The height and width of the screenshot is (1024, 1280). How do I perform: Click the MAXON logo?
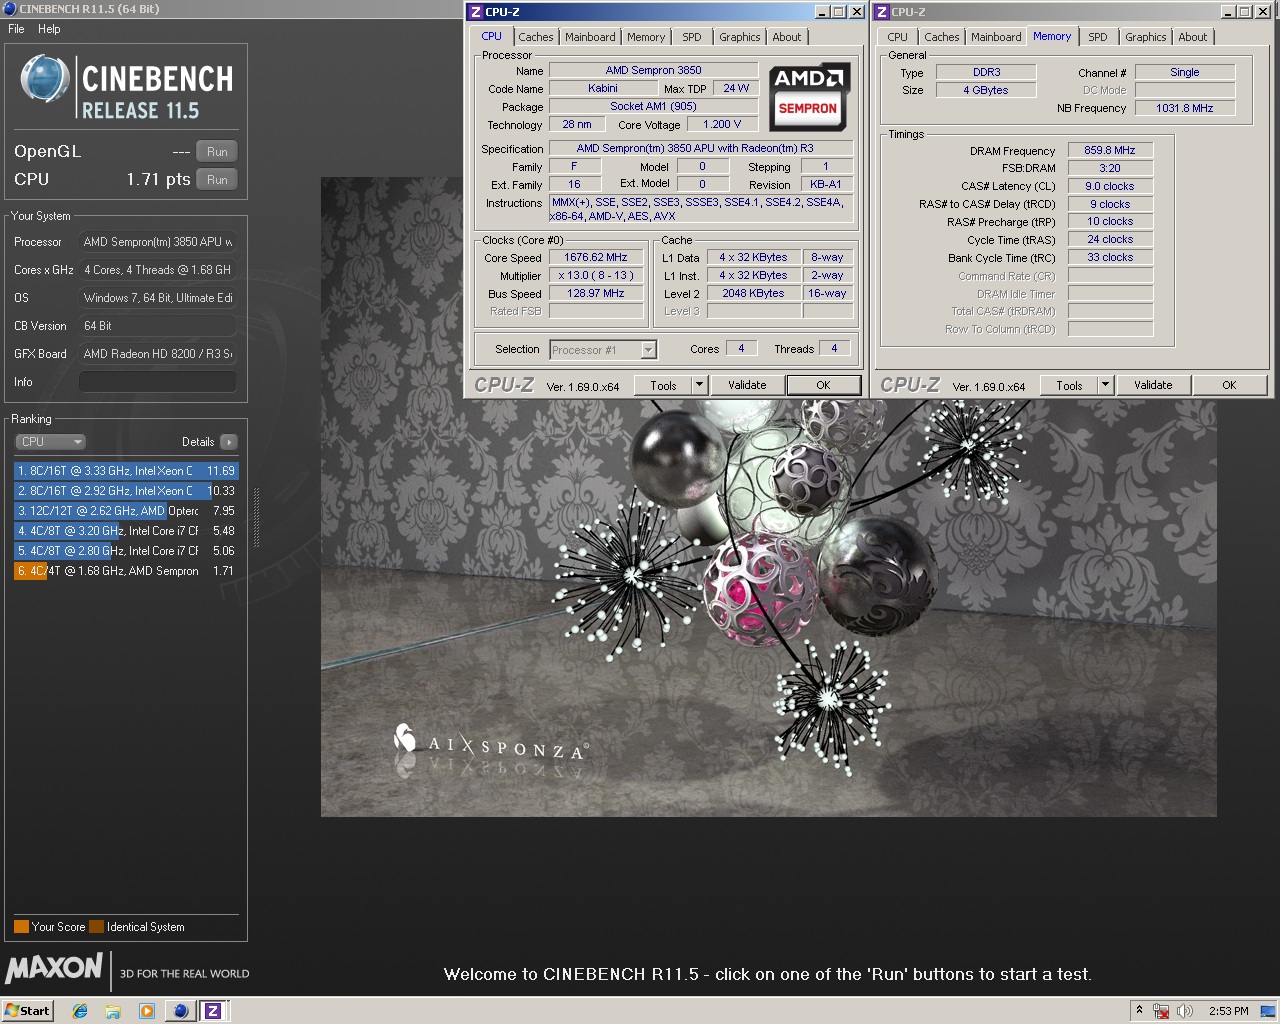pyautogui.click(x=55, y=968)
